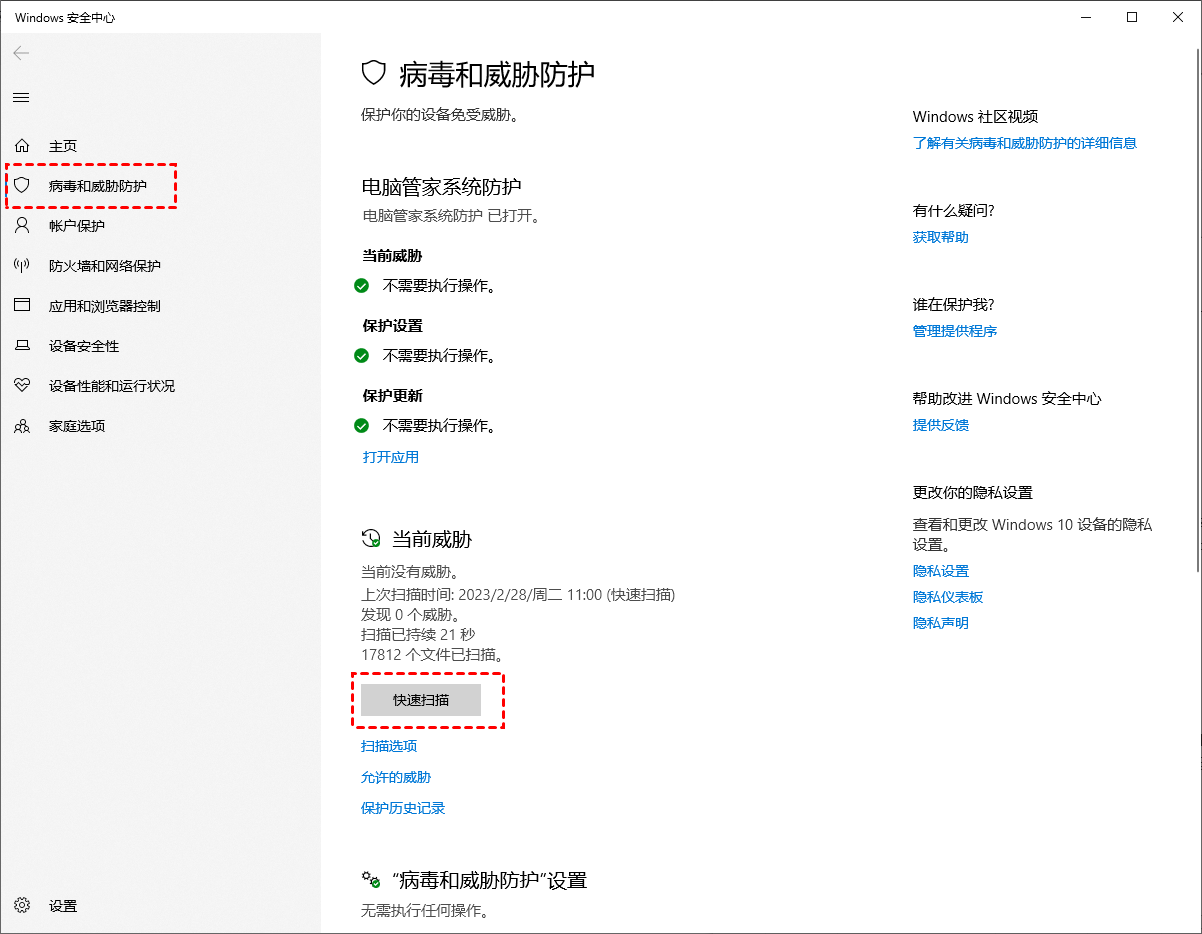This screenshot has width=1202, height=934.
Task: Click the 17812 个文件已扫描 text
Action: point(432,654)
